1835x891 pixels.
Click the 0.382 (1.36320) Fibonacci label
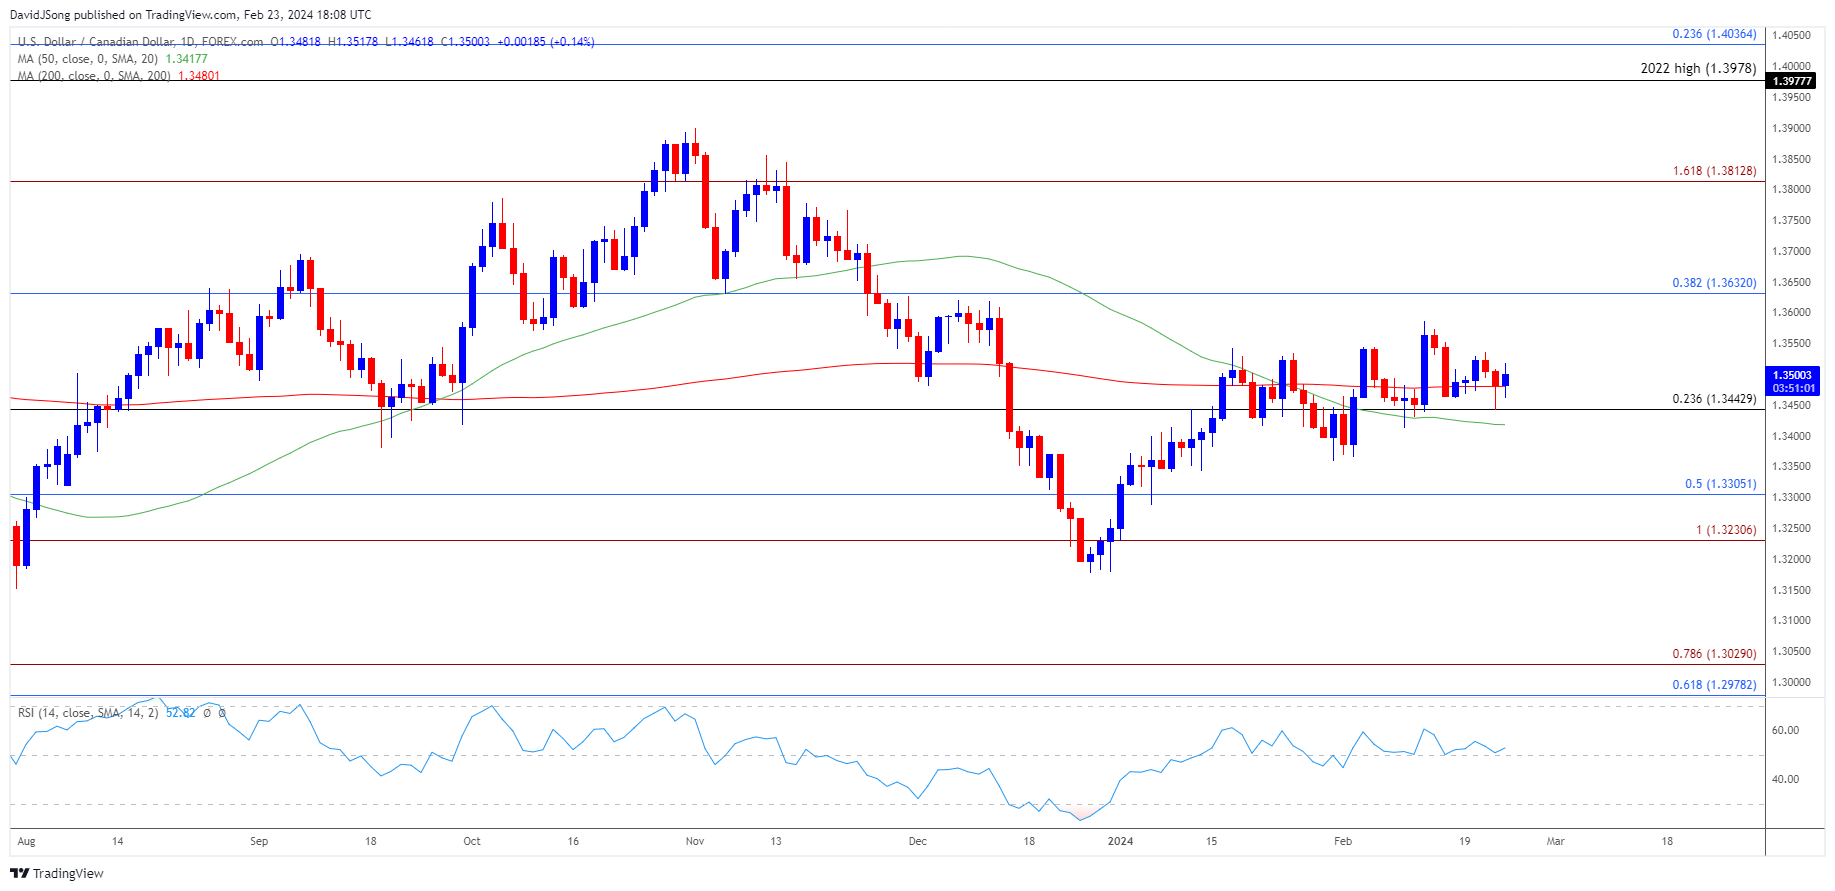[x=1714, y=283]
